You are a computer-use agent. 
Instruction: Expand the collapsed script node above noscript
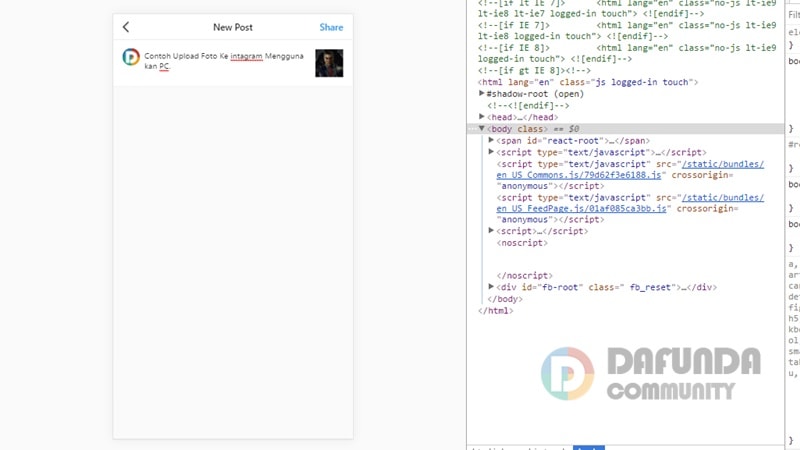click(491, 231)
